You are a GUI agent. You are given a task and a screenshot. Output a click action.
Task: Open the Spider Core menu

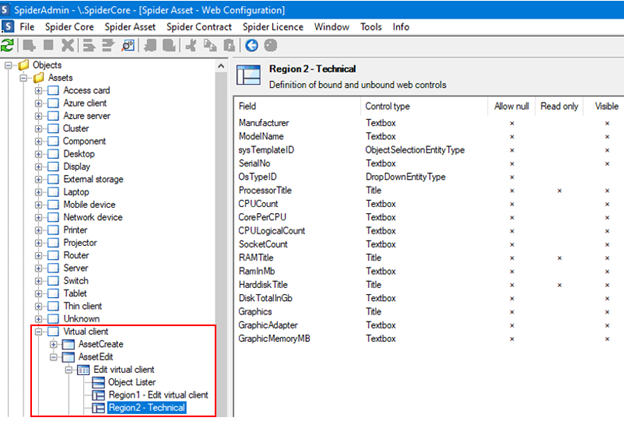point(70,27)
